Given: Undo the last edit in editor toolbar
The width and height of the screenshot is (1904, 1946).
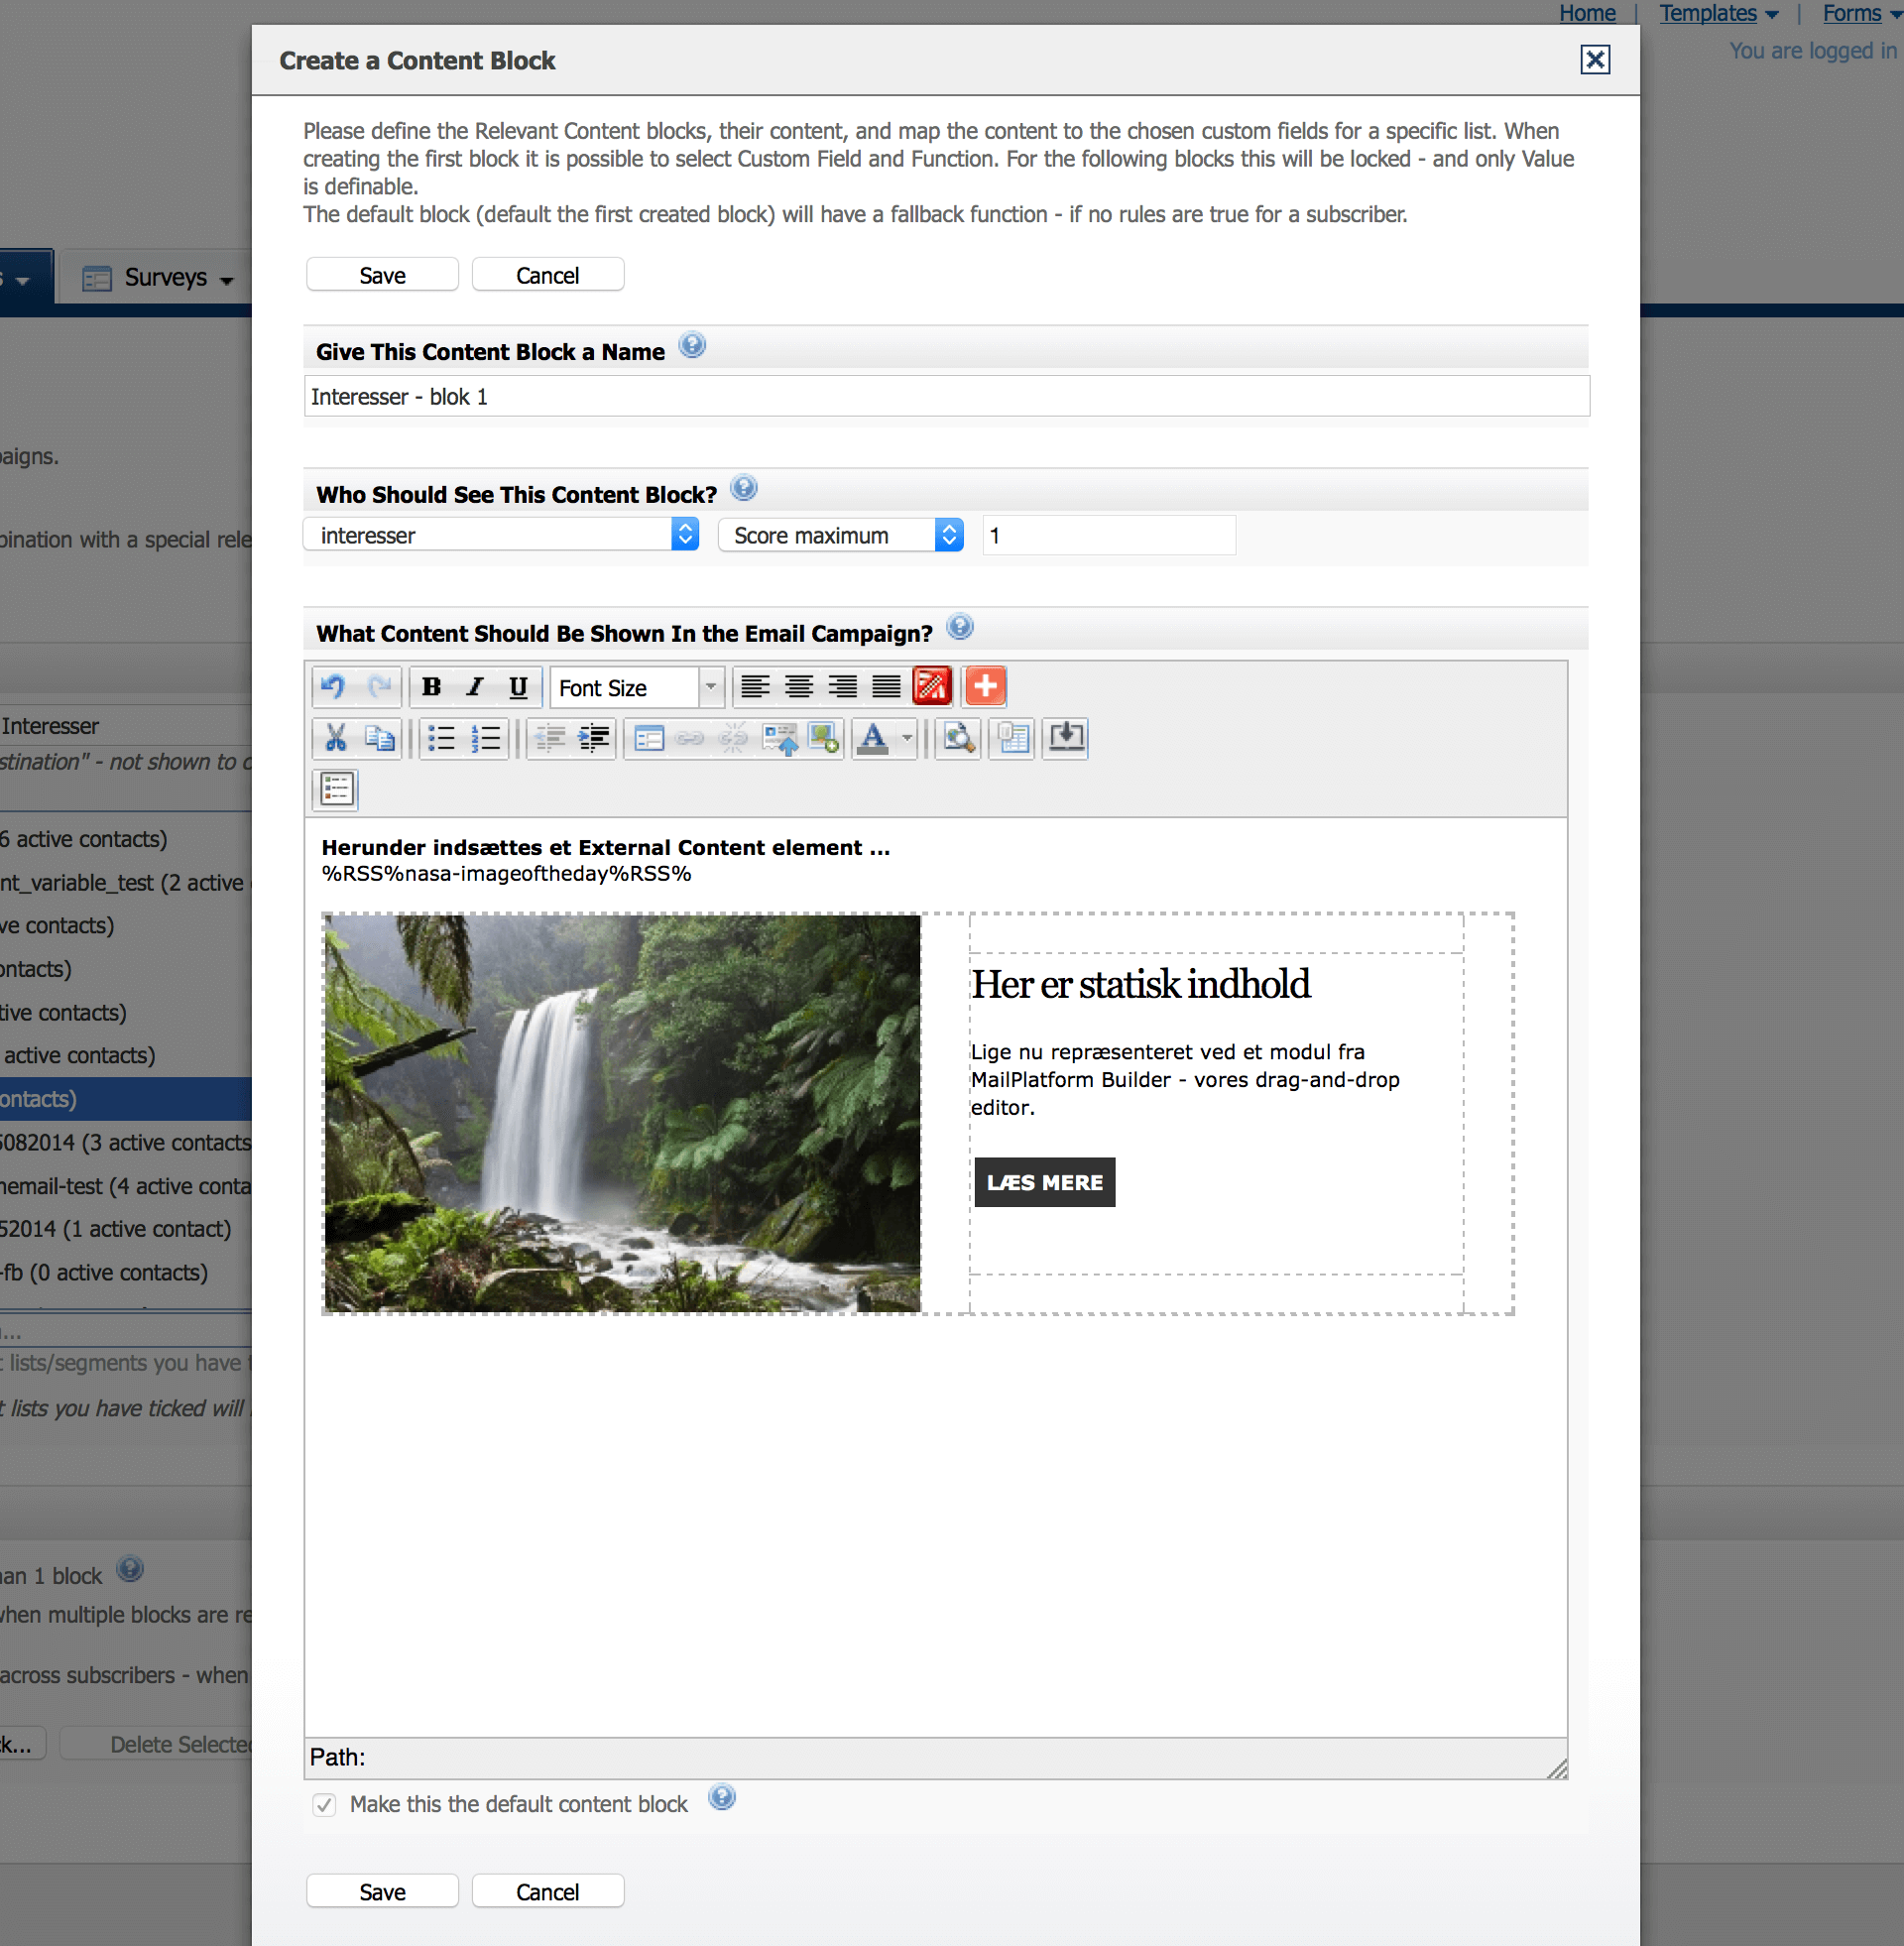Looking at the screenshot, I should (334, 687).
